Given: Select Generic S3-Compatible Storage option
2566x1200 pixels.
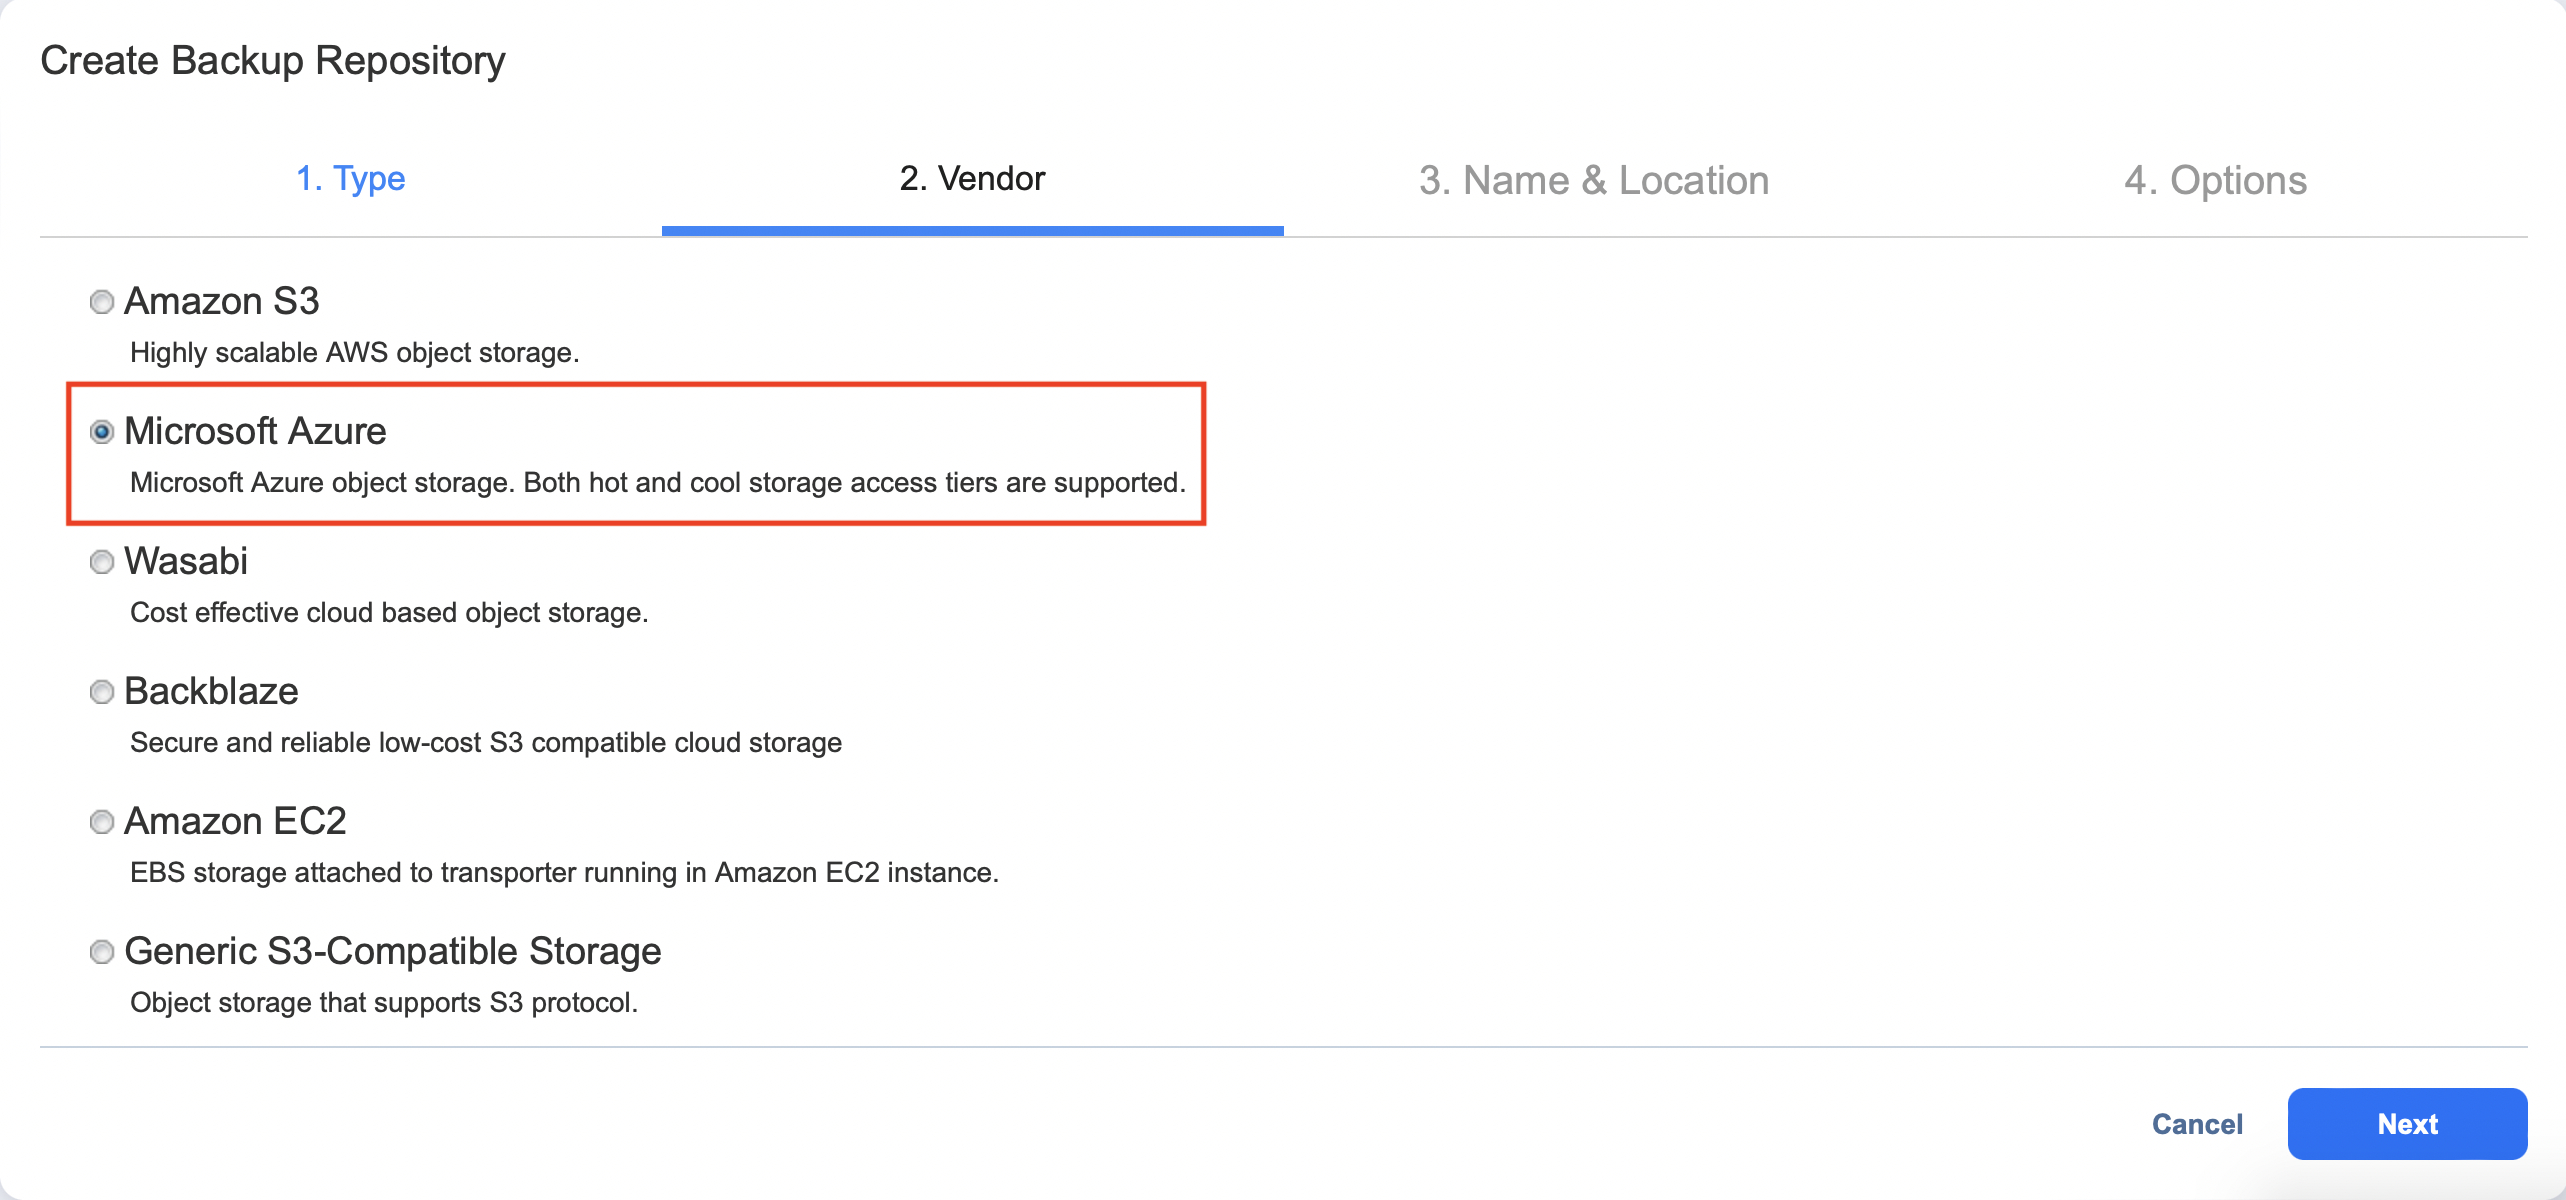Looking at the screenshot, I should click(x=101, y=952).
